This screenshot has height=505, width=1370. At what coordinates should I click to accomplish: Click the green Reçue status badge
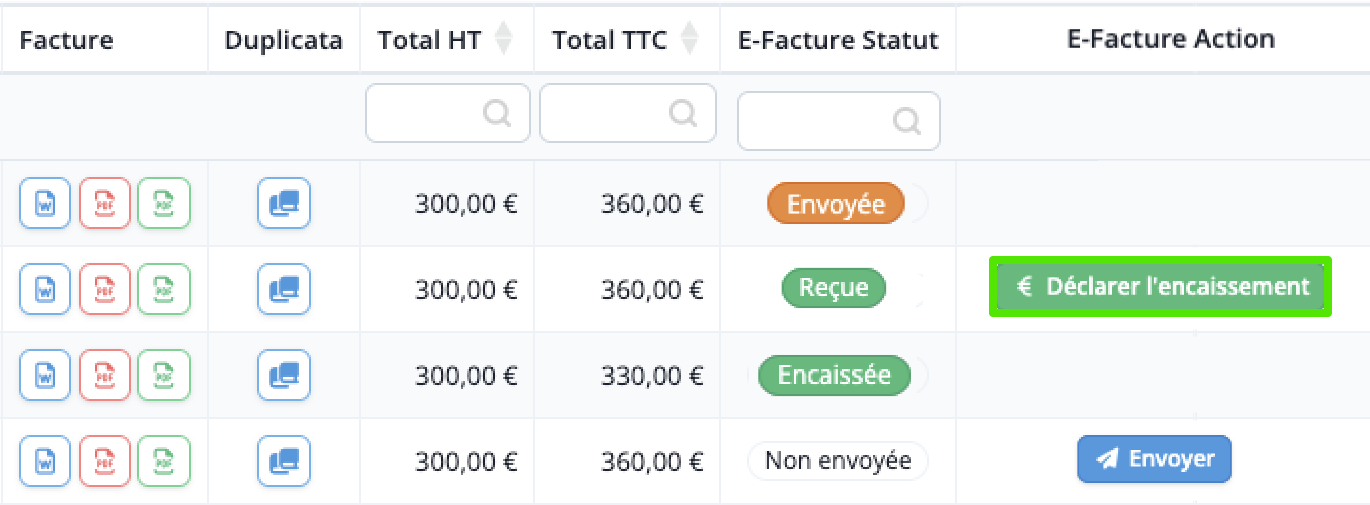(833, 289)
